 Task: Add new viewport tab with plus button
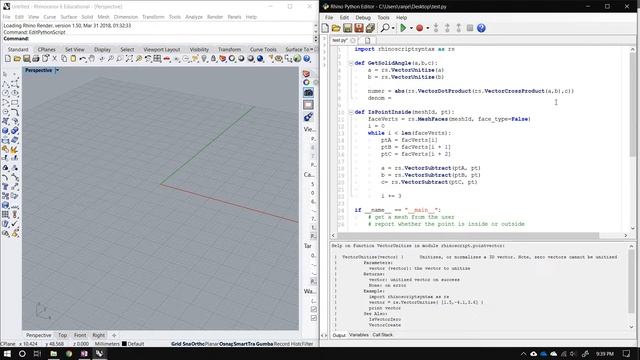click(x=114, y=335)
